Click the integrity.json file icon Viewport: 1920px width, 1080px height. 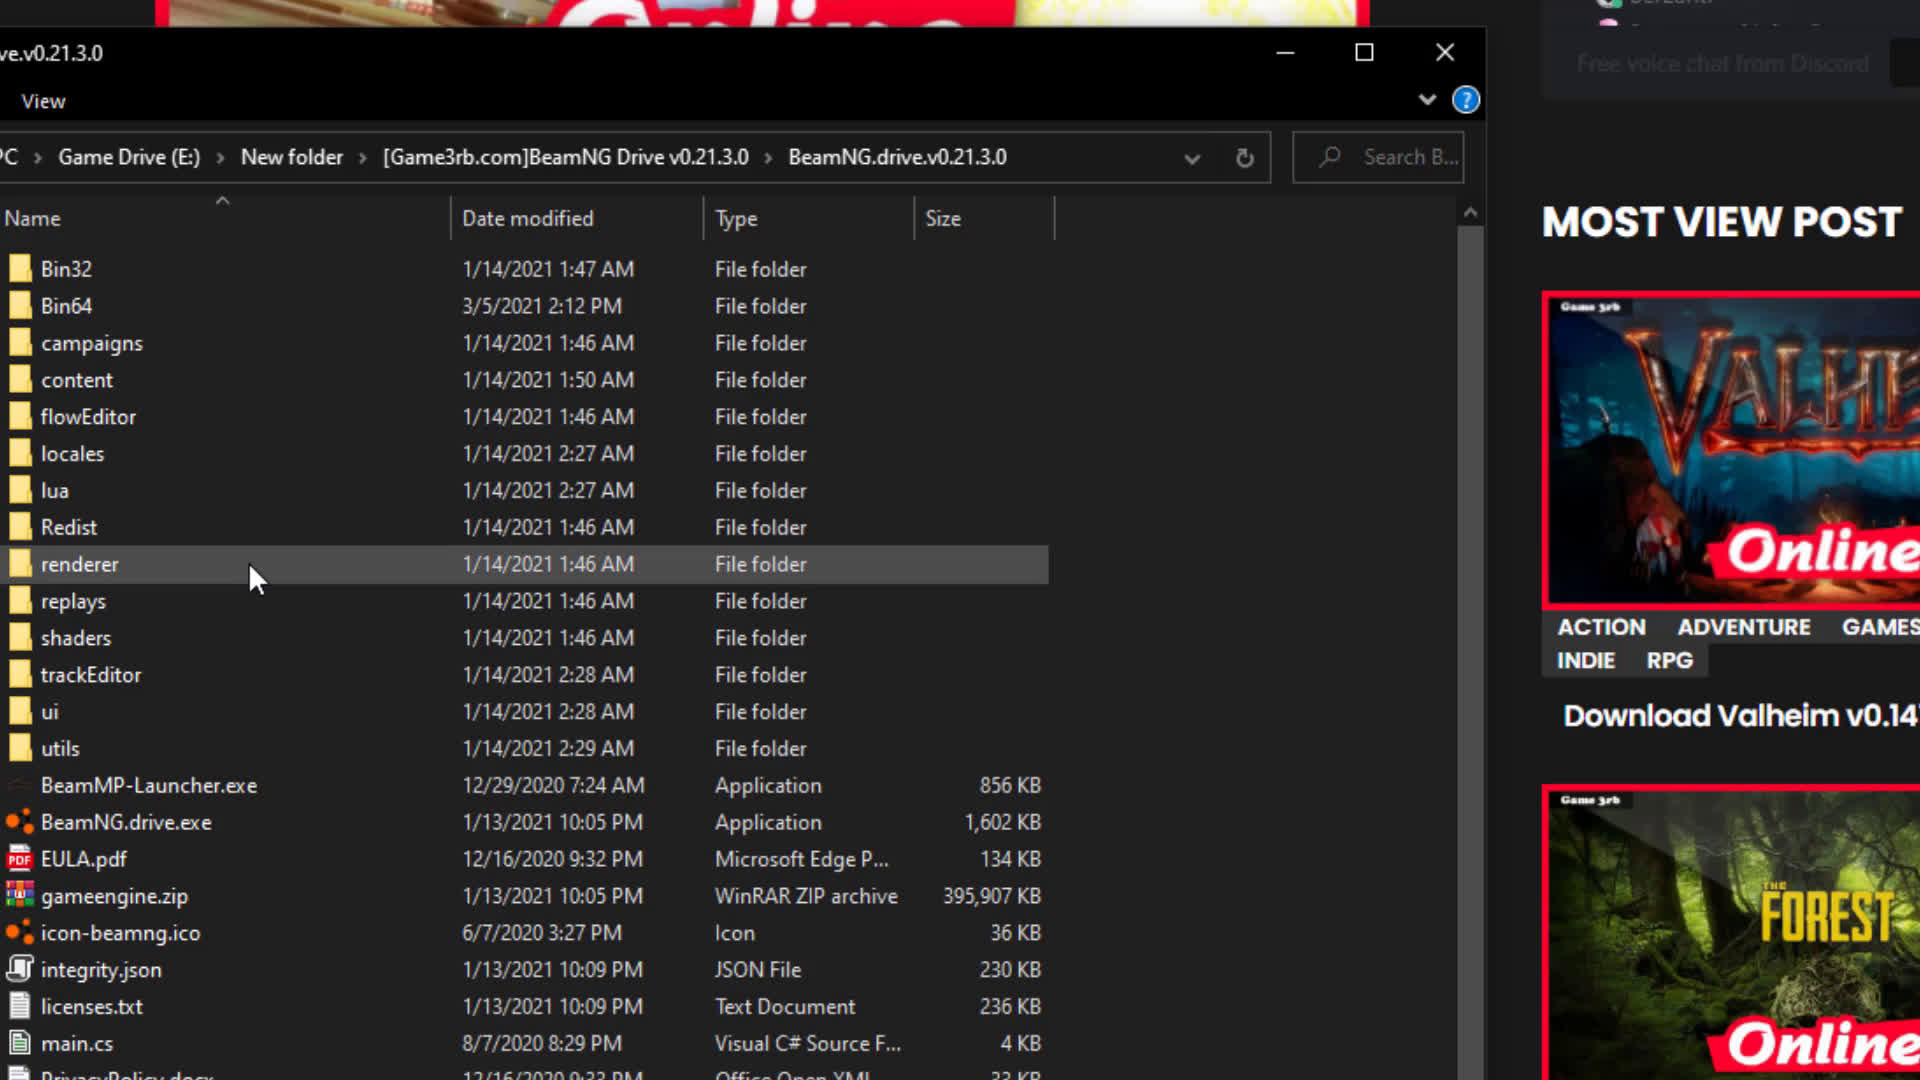pyautogui.click(x=19, y=969)
